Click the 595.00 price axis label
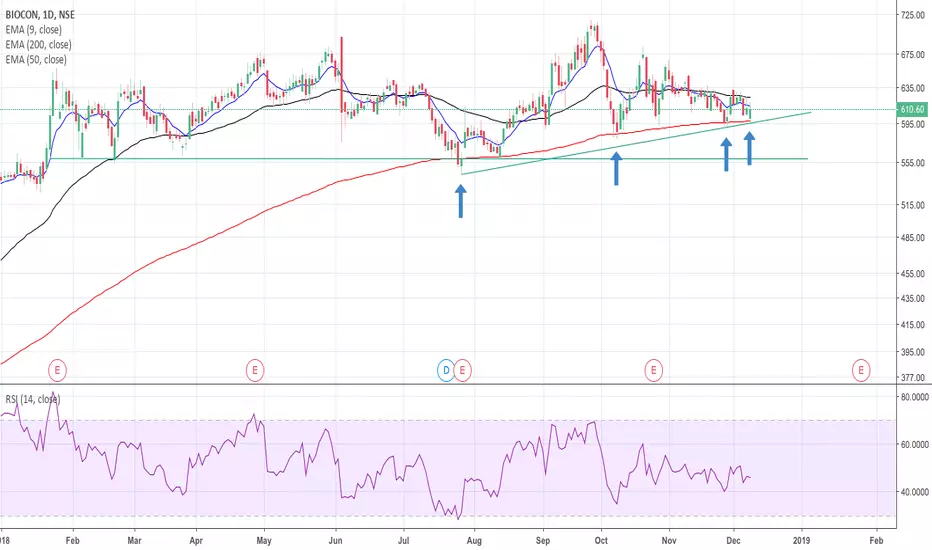This screenshot has height=550, width=932. [x=912, y=125]
